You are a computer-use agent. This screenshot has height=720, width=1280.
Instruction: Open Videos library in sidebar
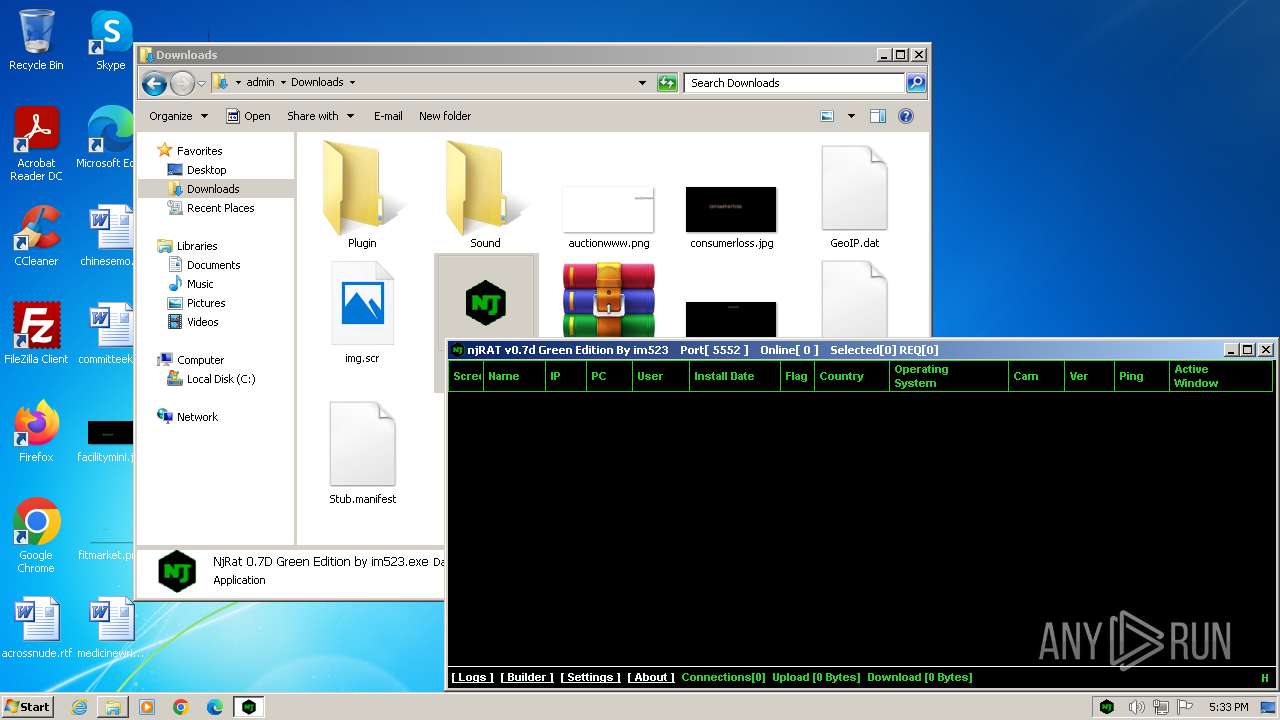click(x=202, y=322)
